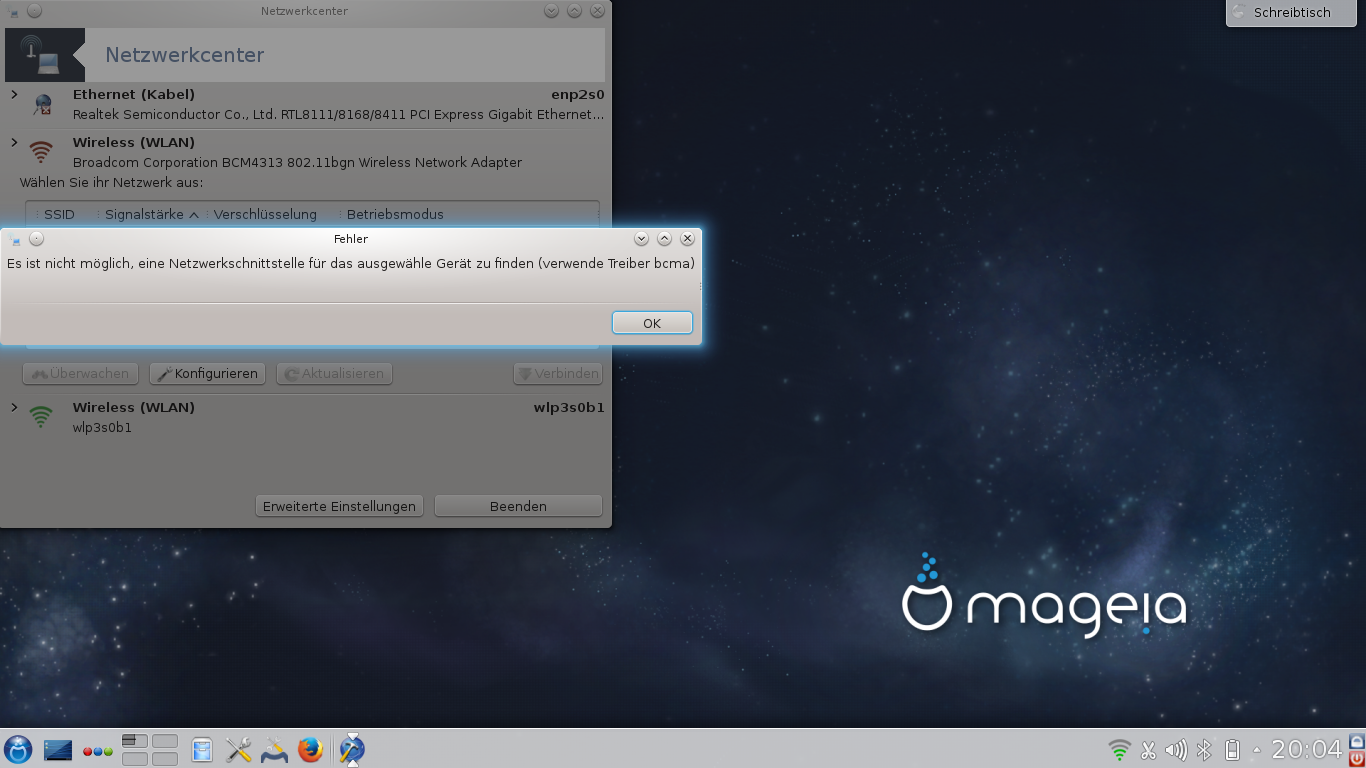1366x768 pixels.
Task: Click the red power button icon
Action: 1357,759
